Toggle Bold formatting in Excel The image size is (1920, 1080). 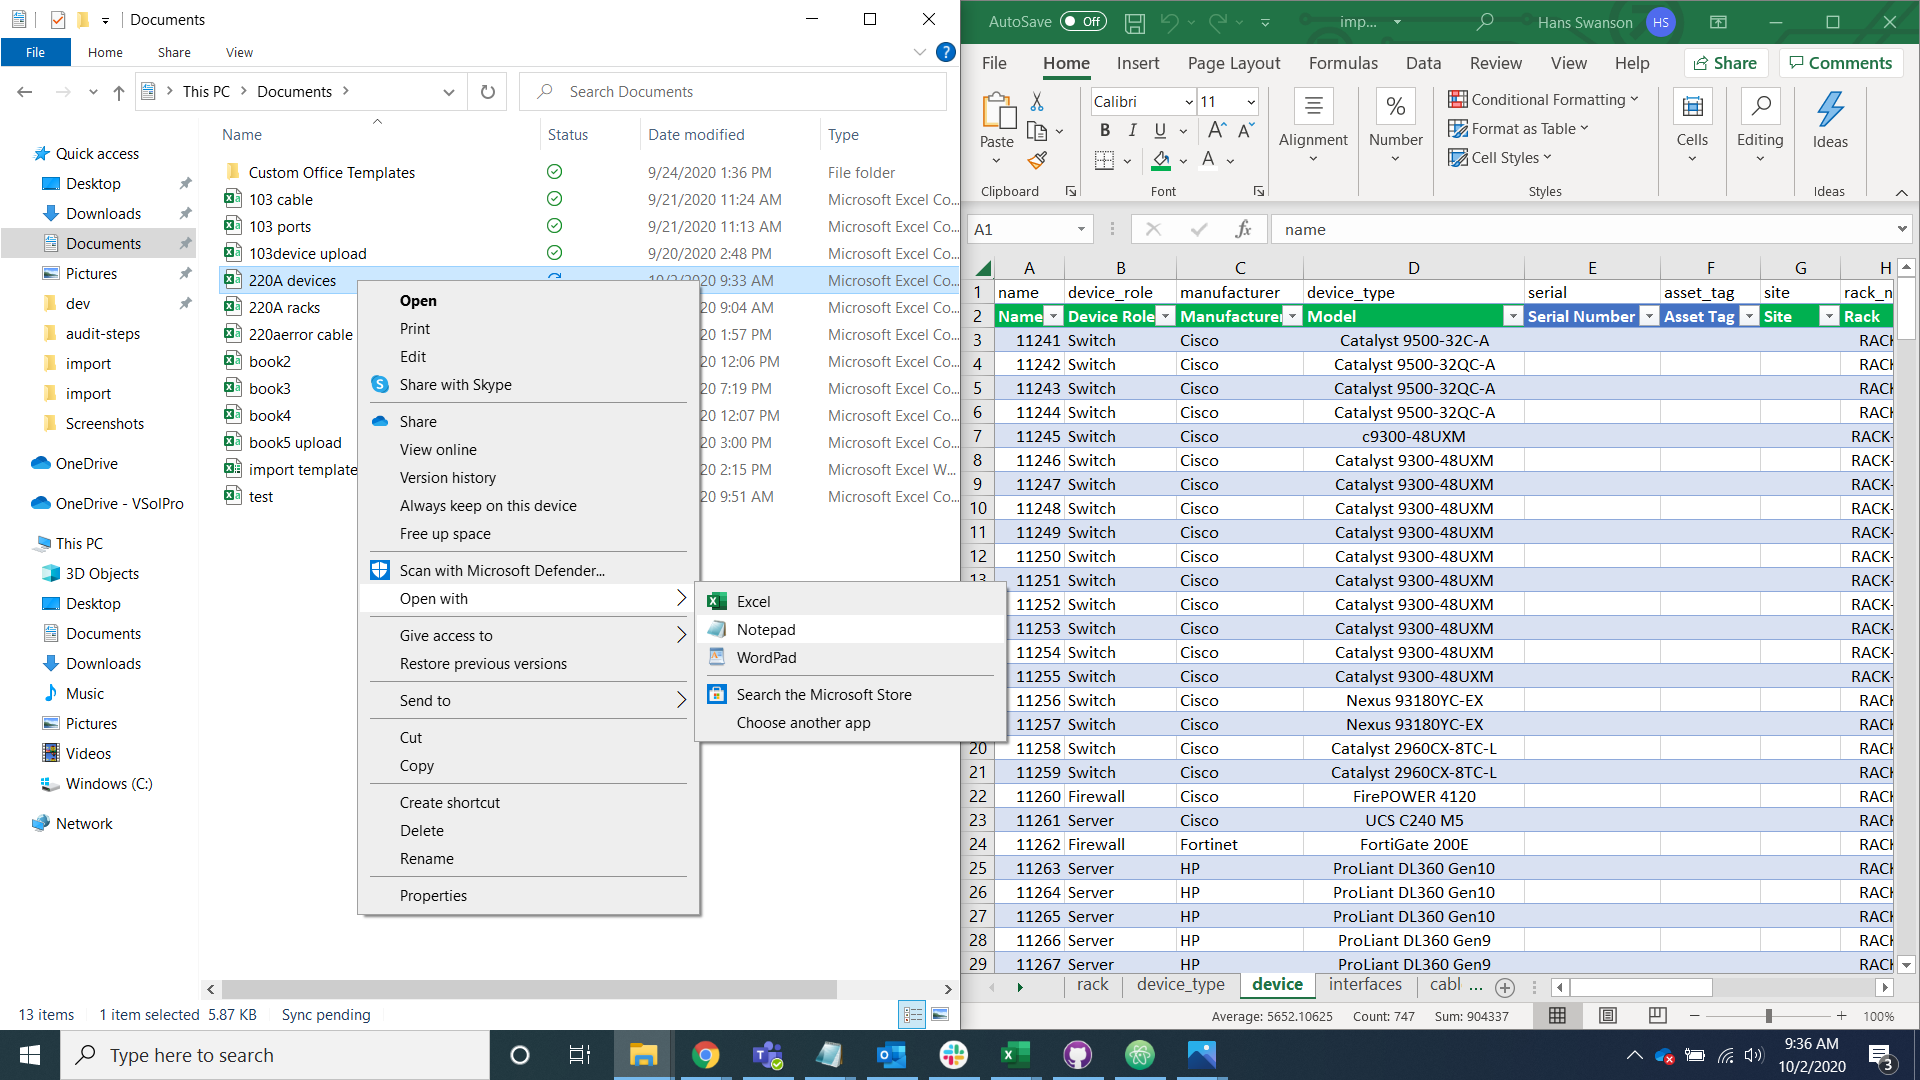pos(1105,130)
